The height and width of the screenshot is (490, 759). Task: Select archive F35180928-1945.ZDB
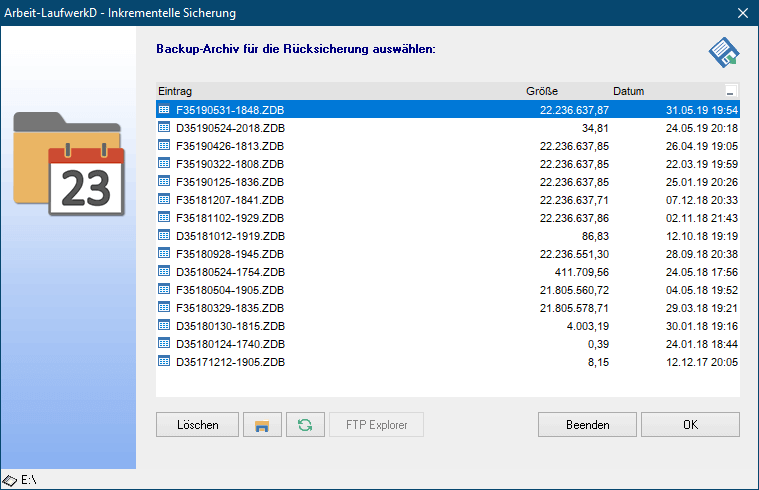click(x=448, y=254)
